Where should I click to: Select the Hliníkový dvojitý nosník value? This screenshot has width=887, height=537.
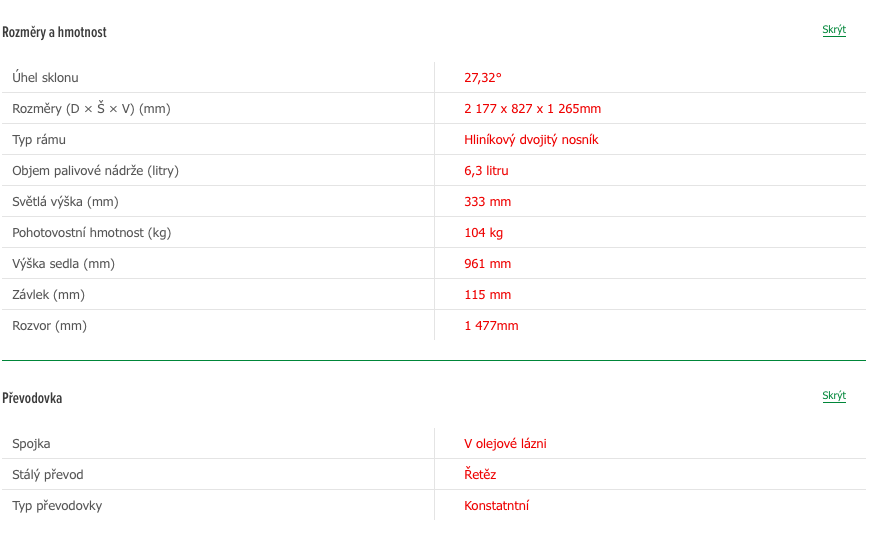(531, 140)
